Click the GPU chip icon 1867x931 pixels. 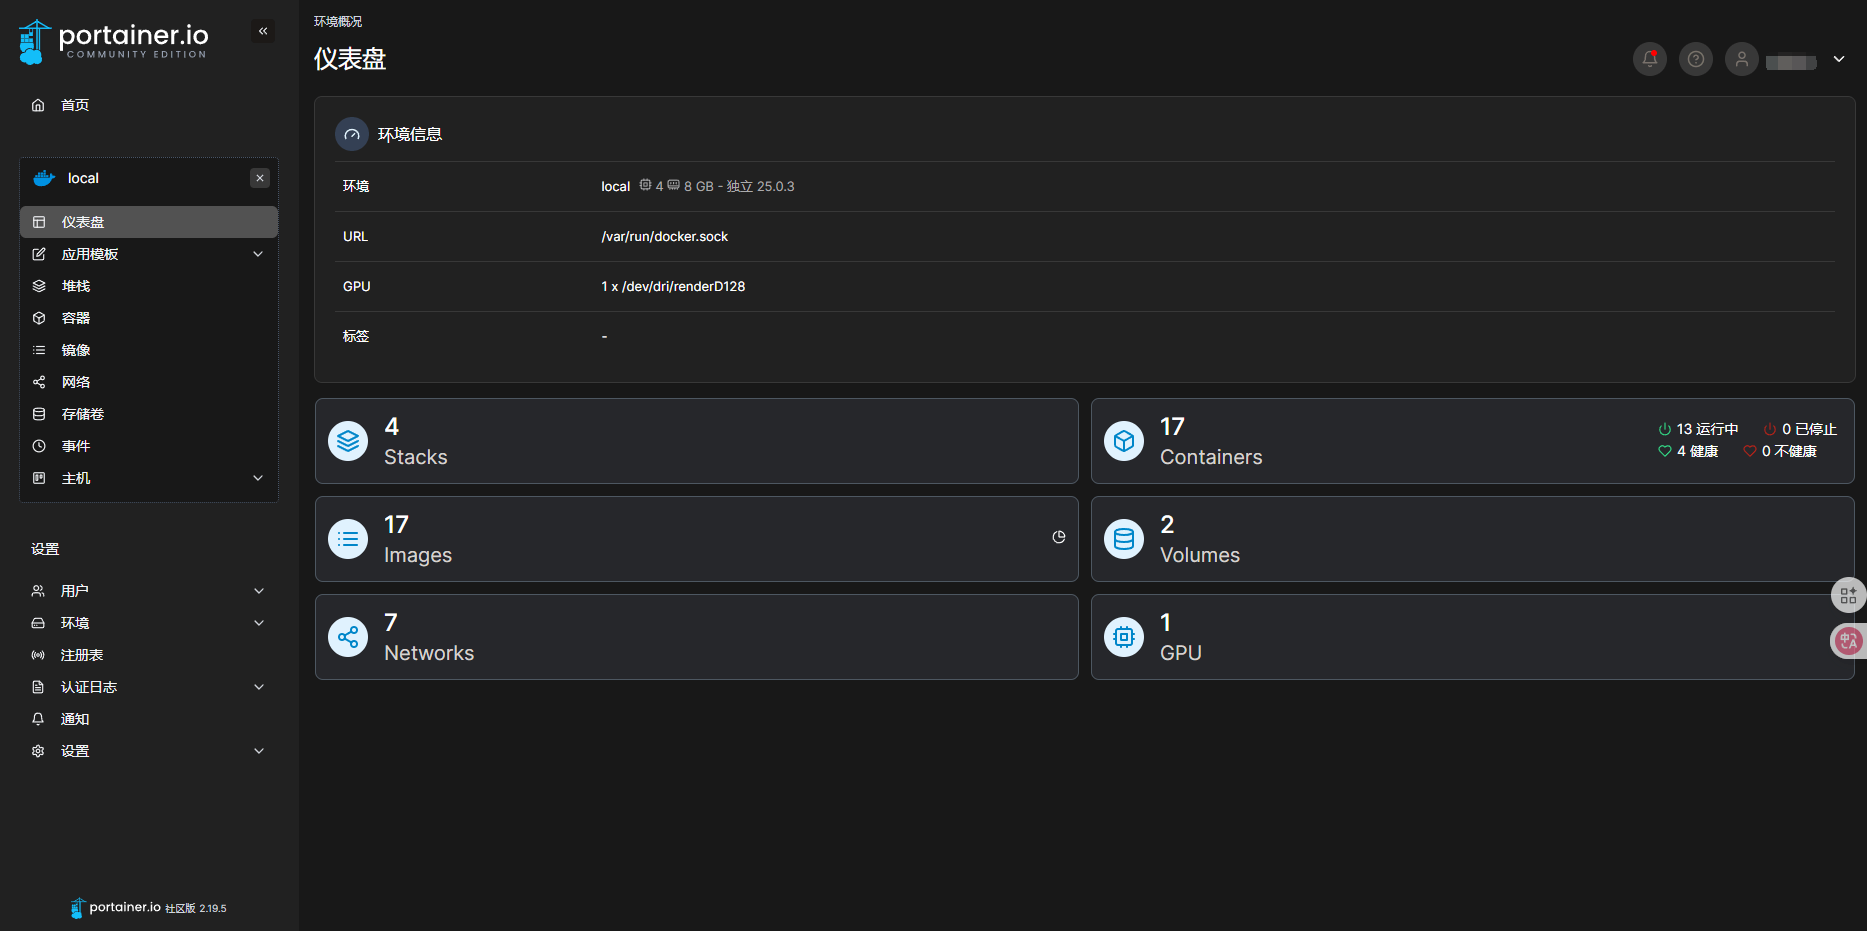1123,637
